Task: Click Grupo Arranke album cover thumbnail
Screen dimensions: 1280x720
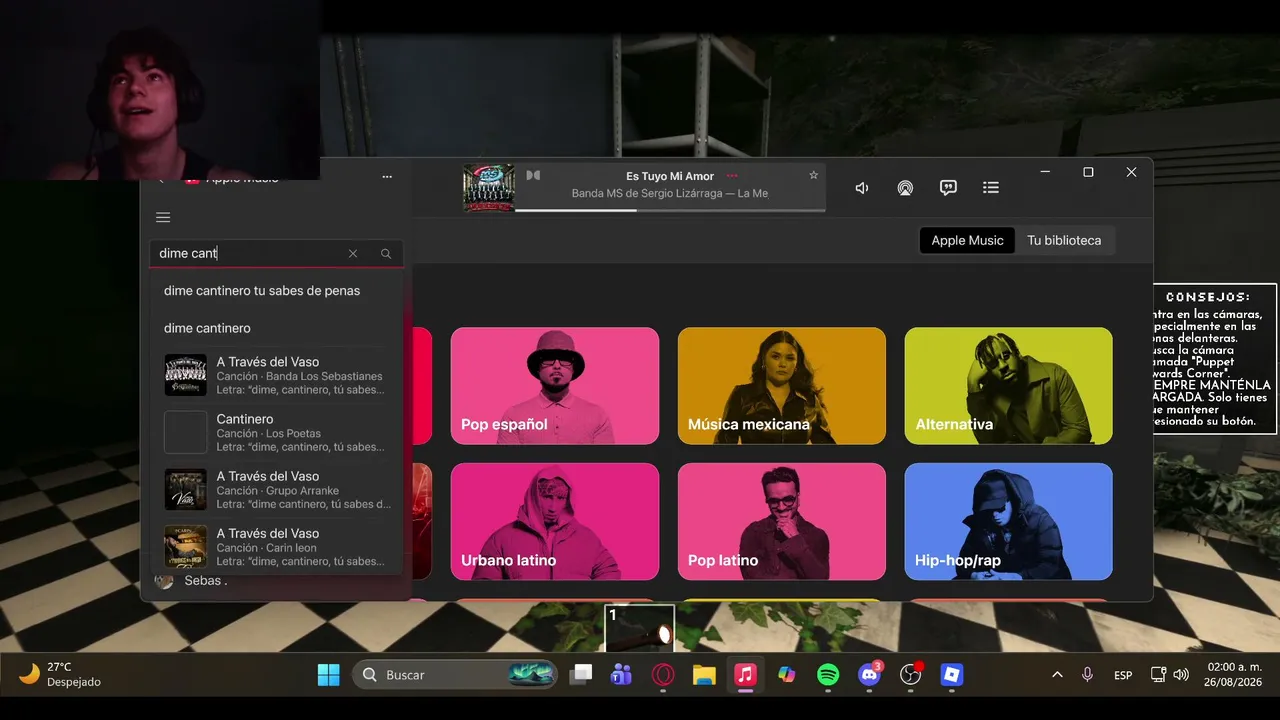Action: (x=185, y=490)
